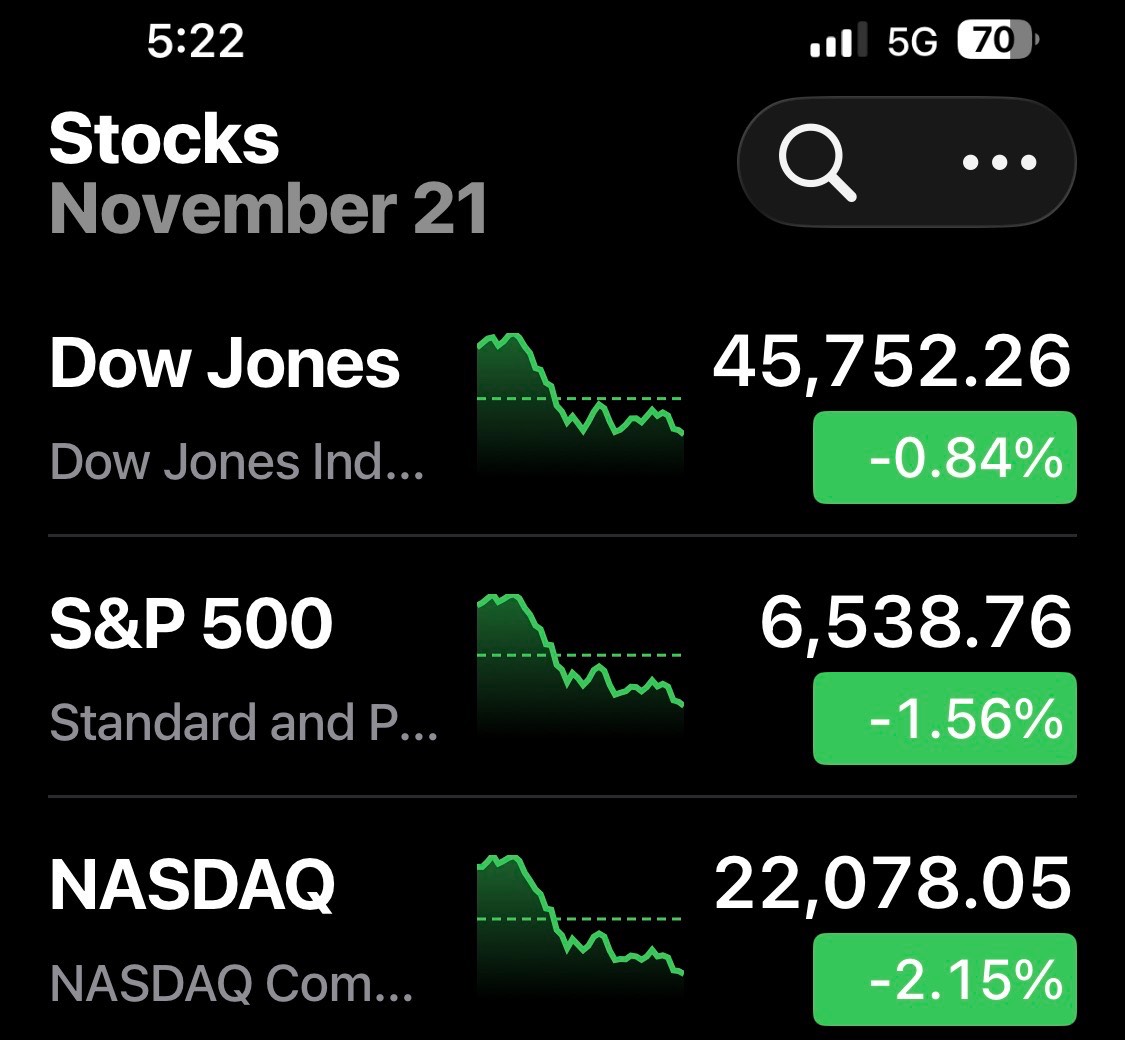Tap the NASDAQ price 22,078.05
The image size is (1125, 1040).
tap(893, 884)
